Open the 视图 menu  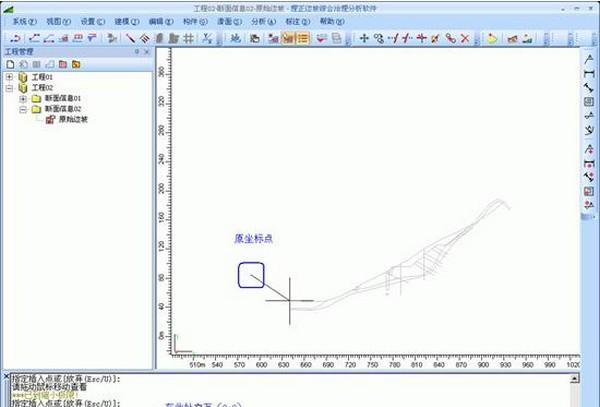(59, 21)
